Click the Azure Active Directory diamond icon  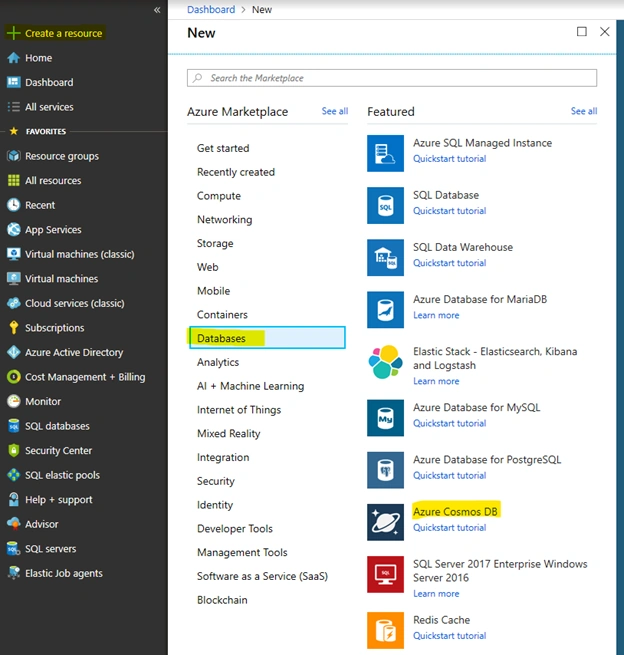coord(13,352)
